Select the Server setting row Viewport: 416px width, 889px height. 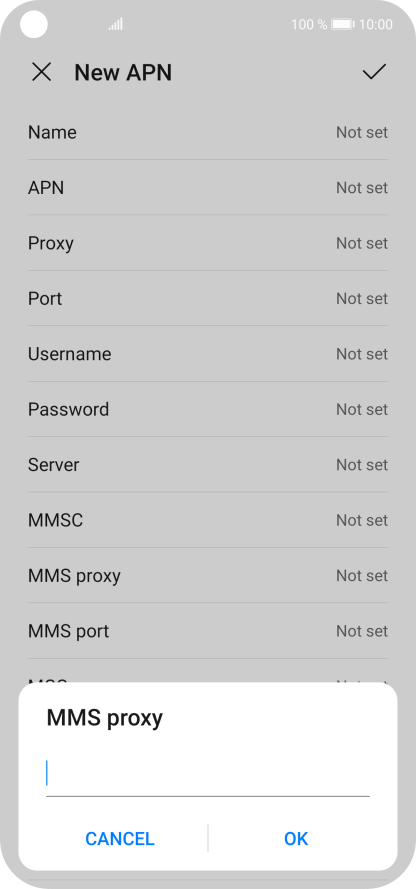tap(208, 465)
